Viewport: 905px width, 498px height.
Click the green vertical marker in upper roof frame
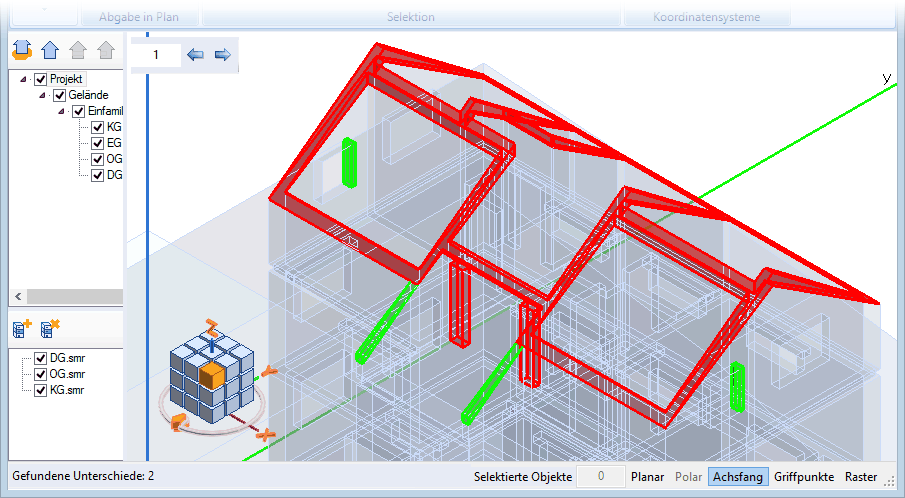[x=349, y=163]
